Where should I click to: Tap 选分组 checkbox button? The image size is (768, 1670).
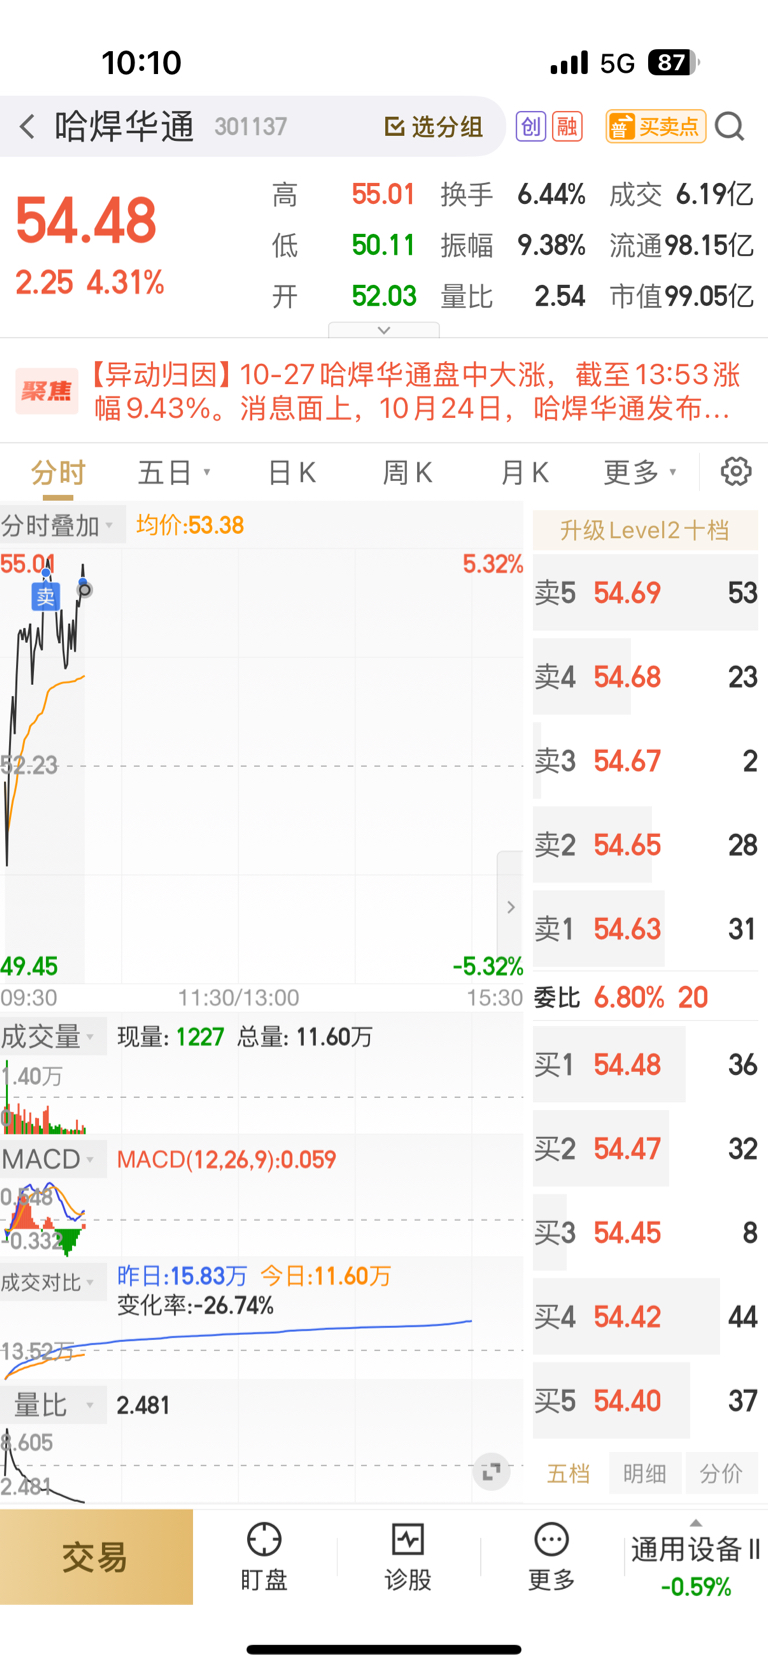[434, 127]
